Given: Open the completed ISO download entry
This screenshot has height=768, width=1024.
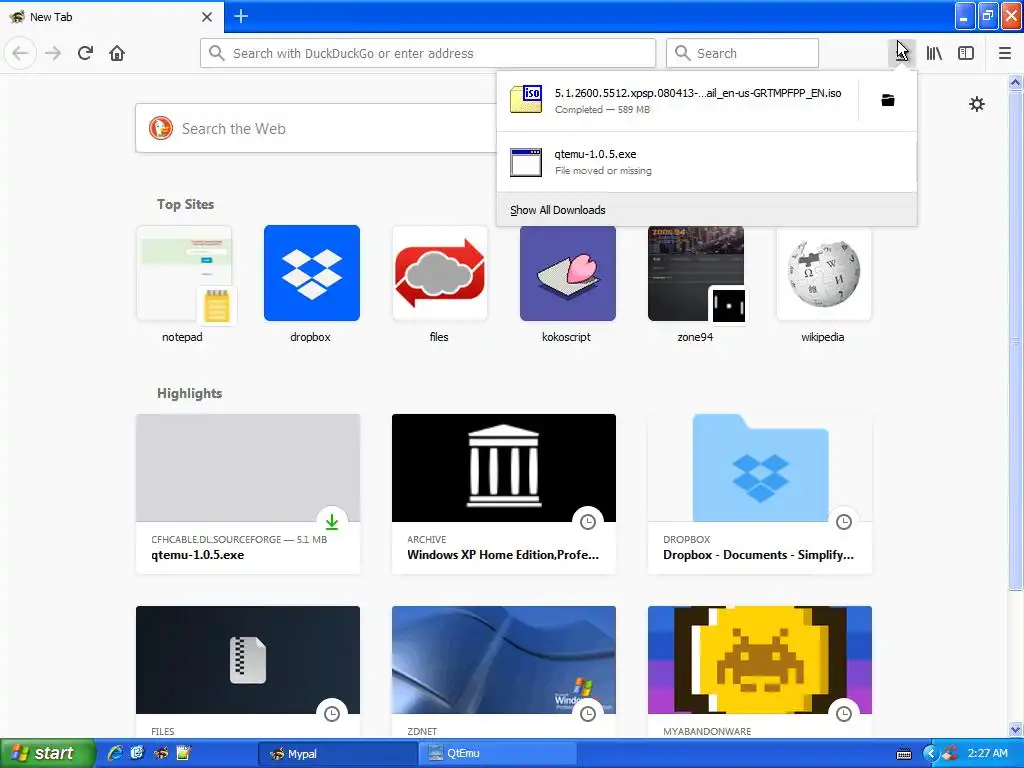Looking at the screenshot, I should tap(677, 101).
